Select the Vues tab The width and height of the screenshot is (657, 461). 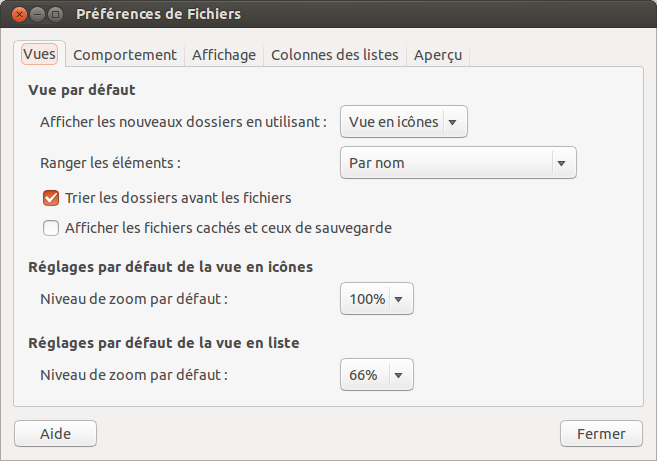[x=40, y=55]
